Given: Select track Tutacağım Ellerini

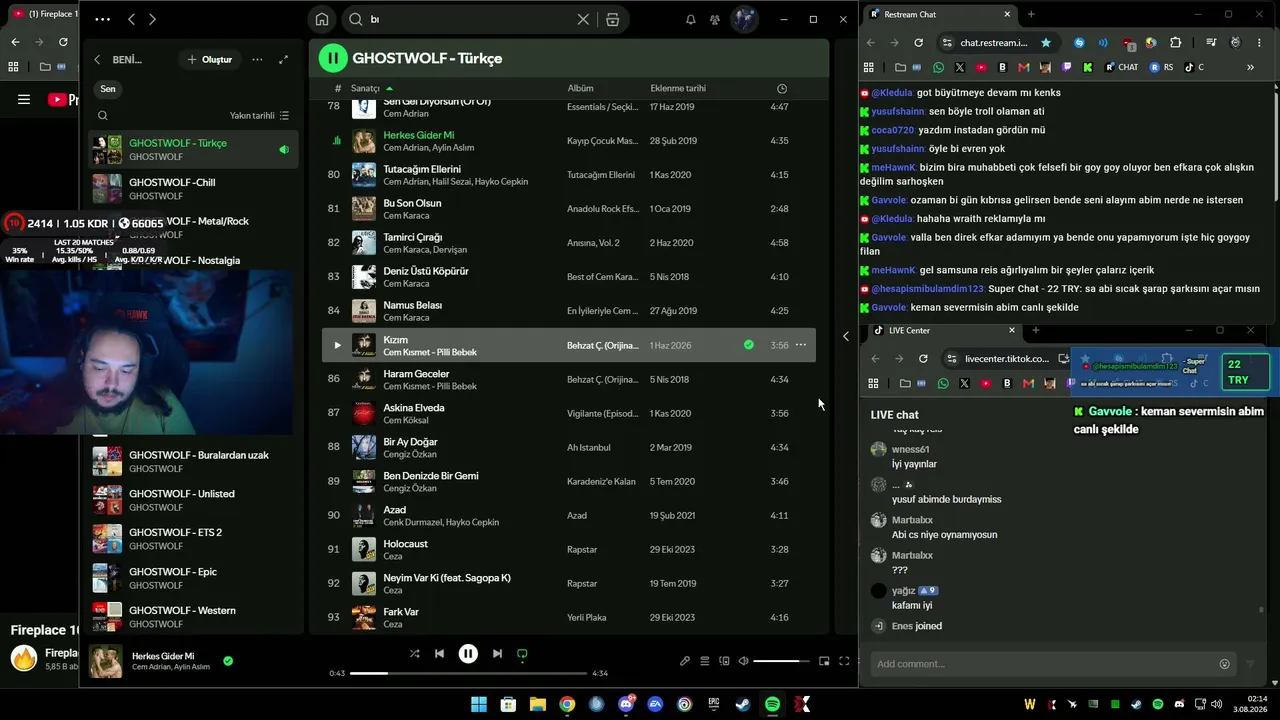Looking at the screenshot, I should pyautogui.click(x=569, y=175).
